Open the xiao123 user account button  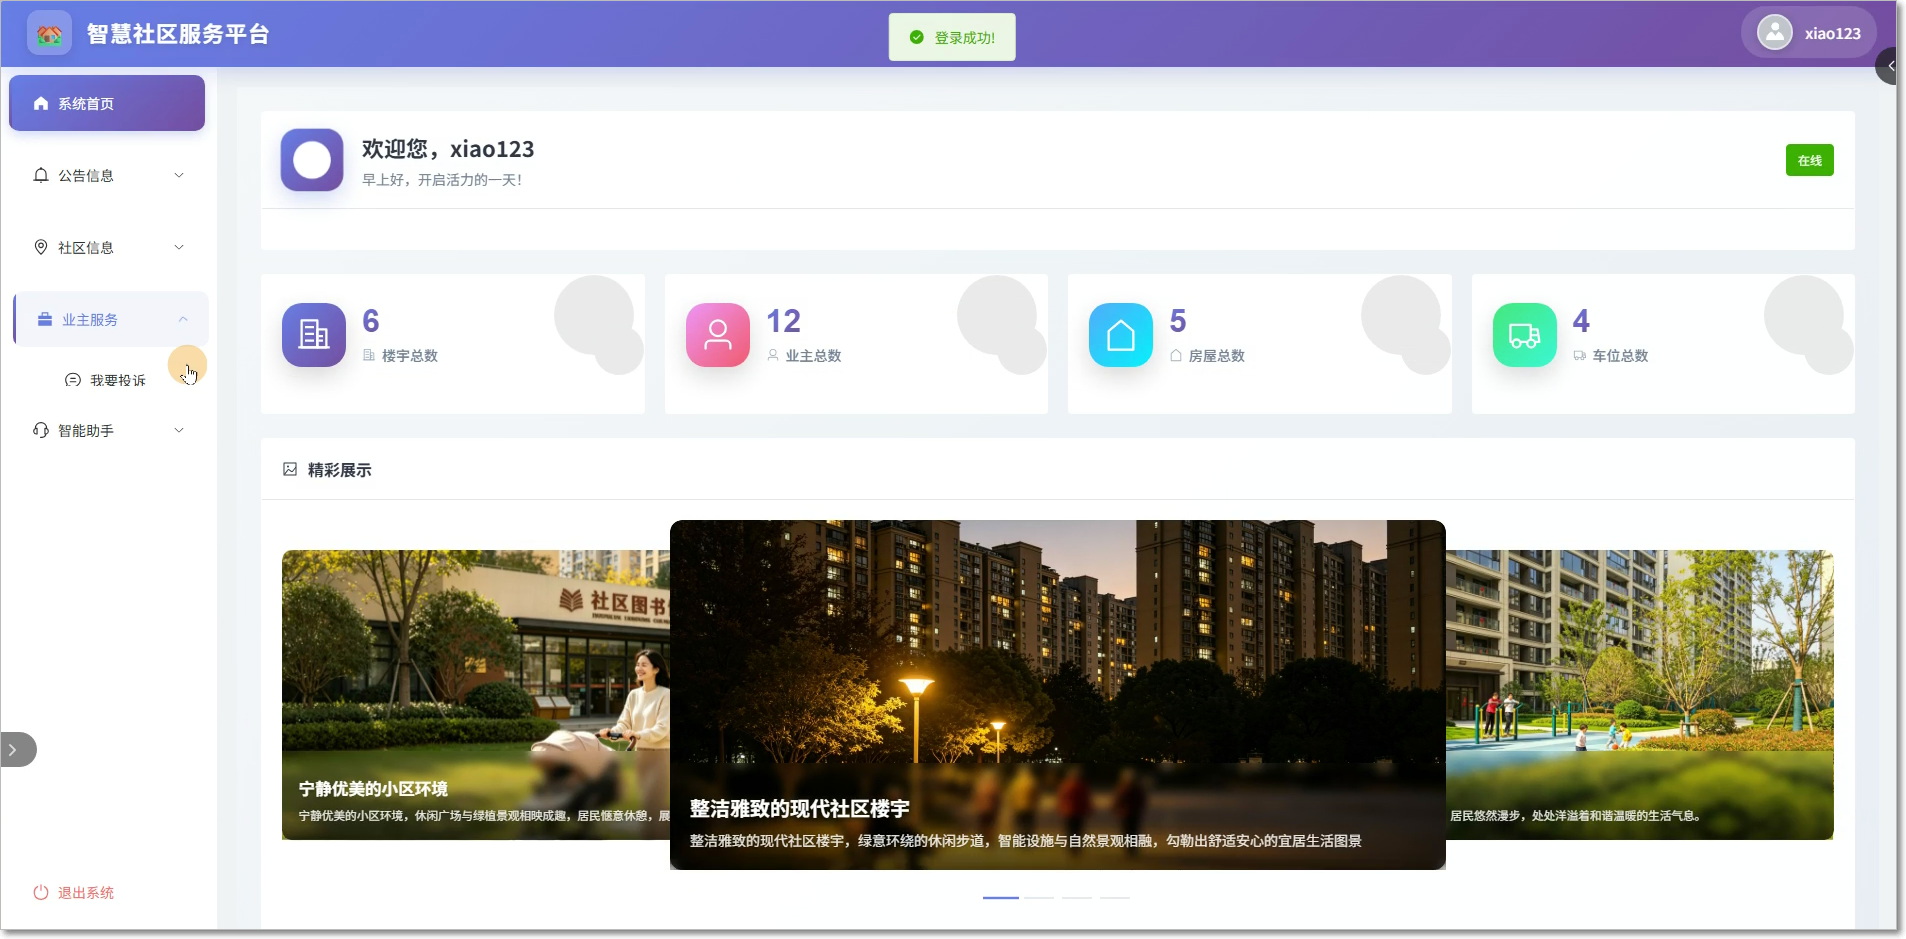click(1811, 33)
